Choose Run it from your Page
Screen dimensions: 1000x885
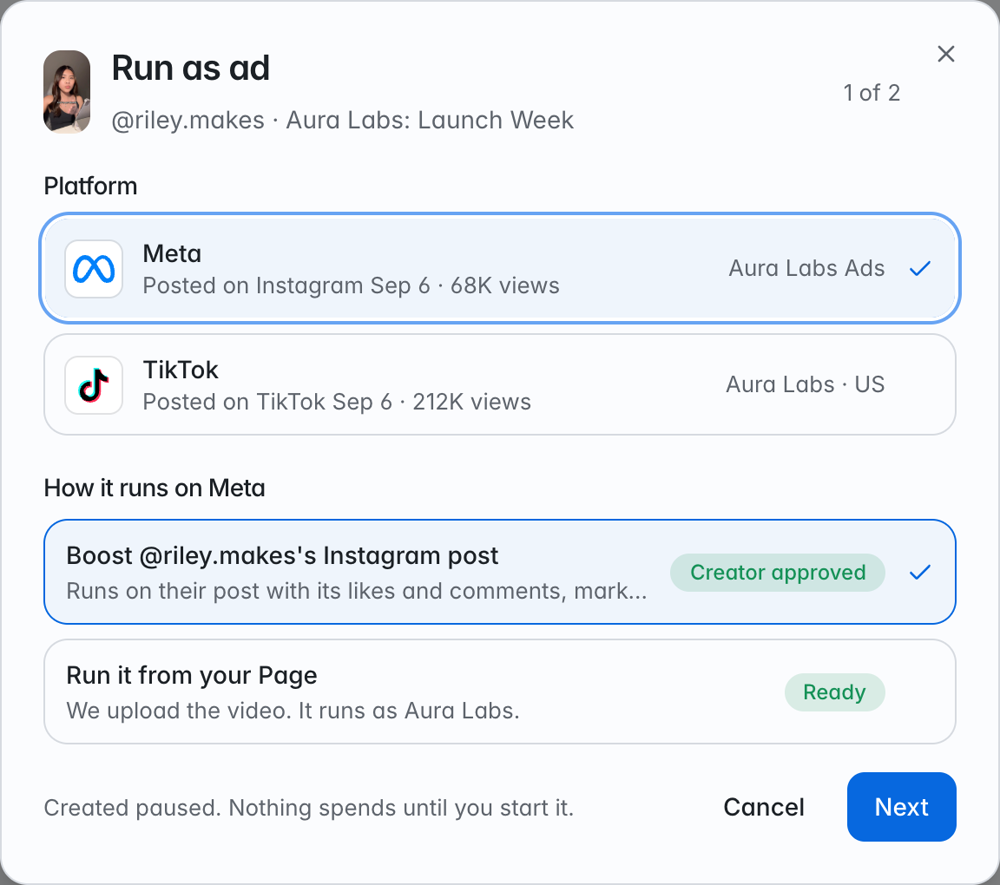[500, 692]
